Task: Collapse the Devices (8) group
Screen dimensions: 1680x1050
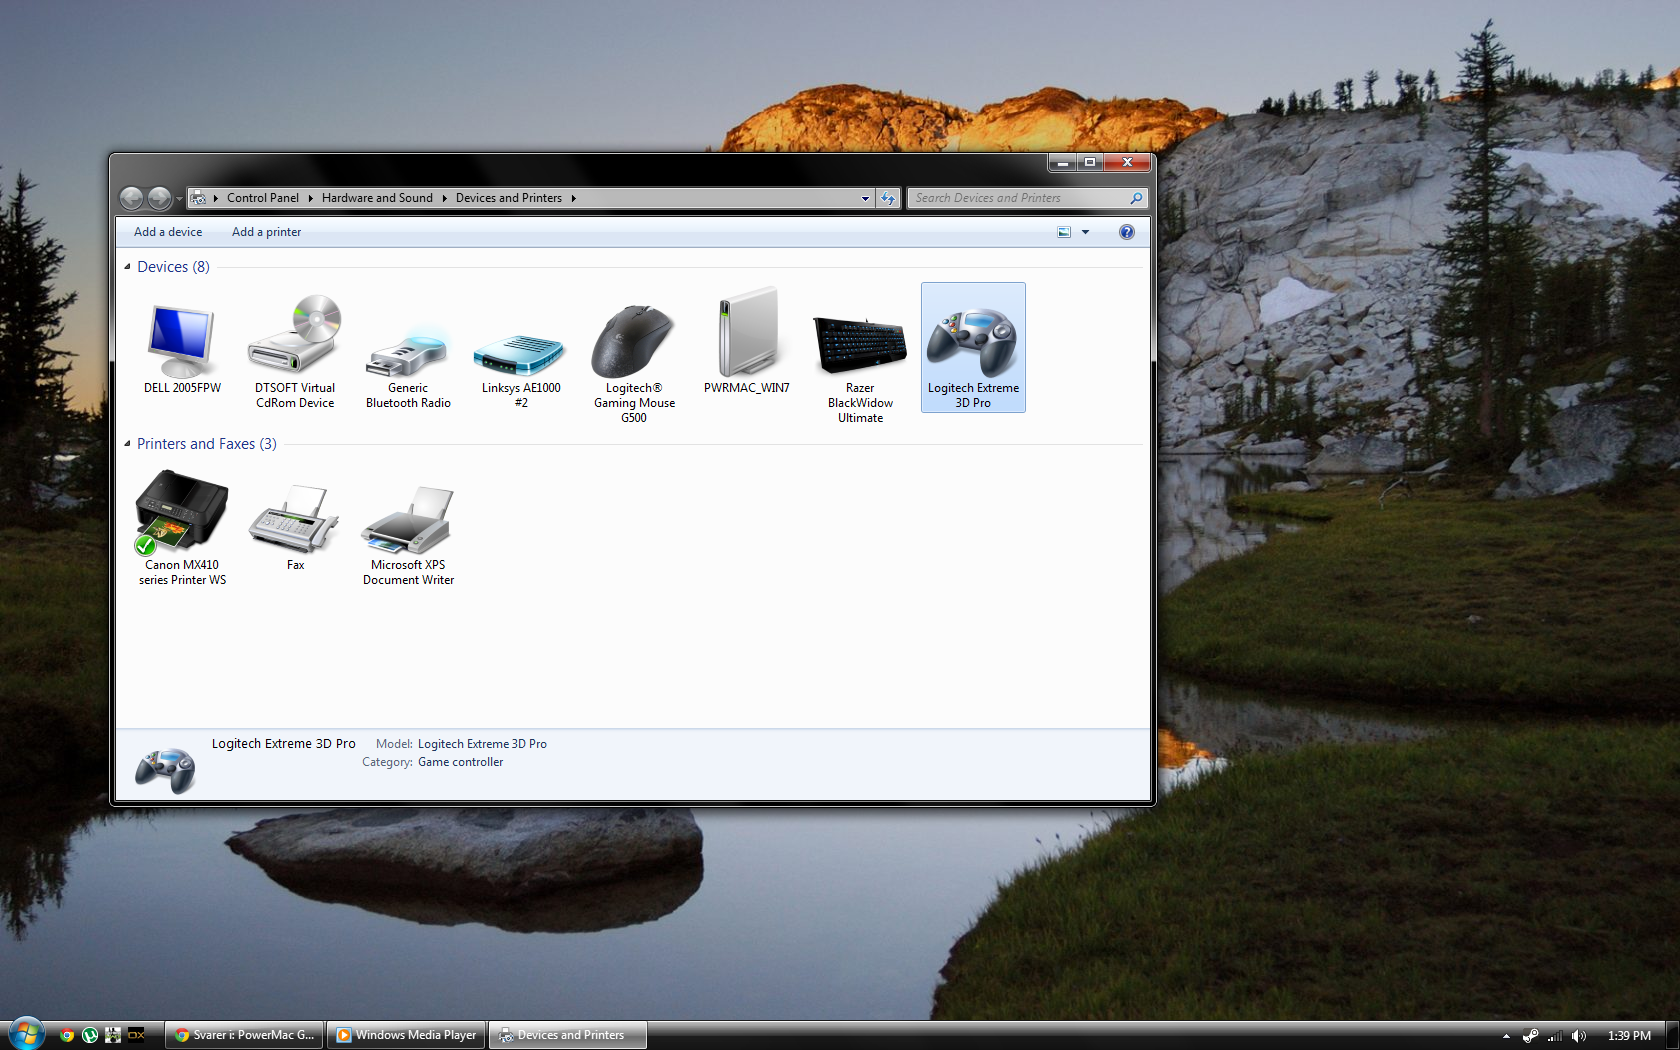Action: click(x=127, y=267)
